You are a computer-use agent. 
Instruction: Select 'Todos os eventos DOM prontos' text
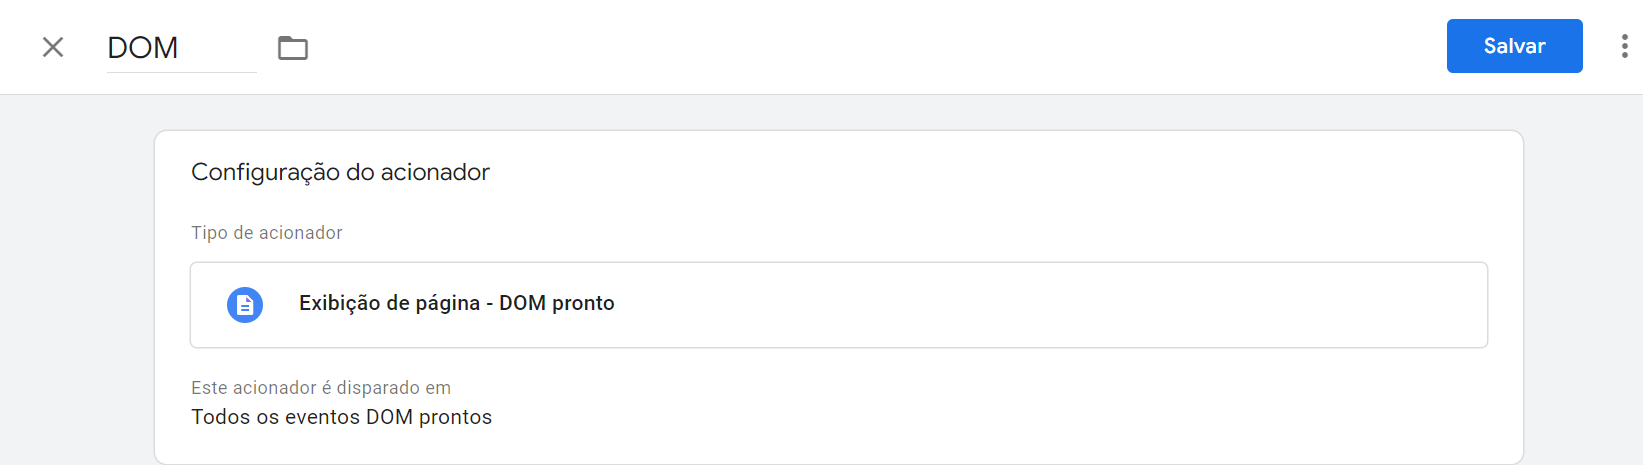tap(342, 417)
